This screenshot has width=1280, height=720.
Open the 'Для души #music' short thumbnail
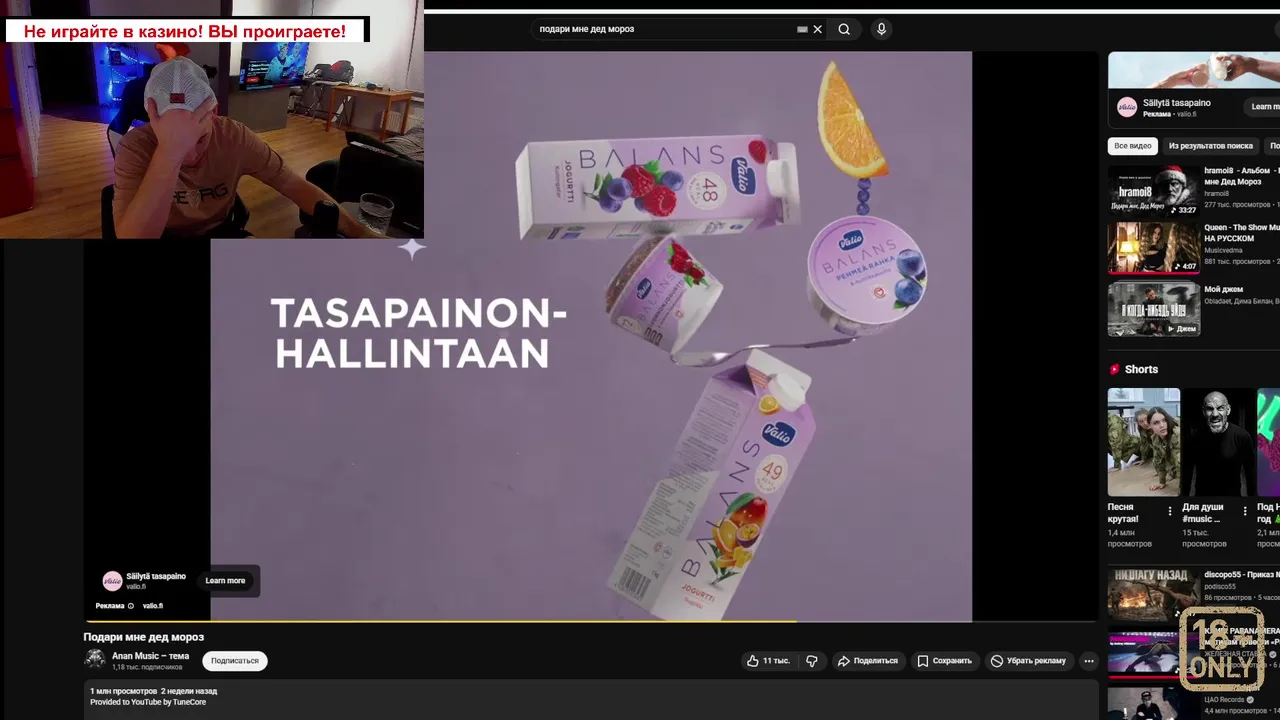coord(1218,442)
